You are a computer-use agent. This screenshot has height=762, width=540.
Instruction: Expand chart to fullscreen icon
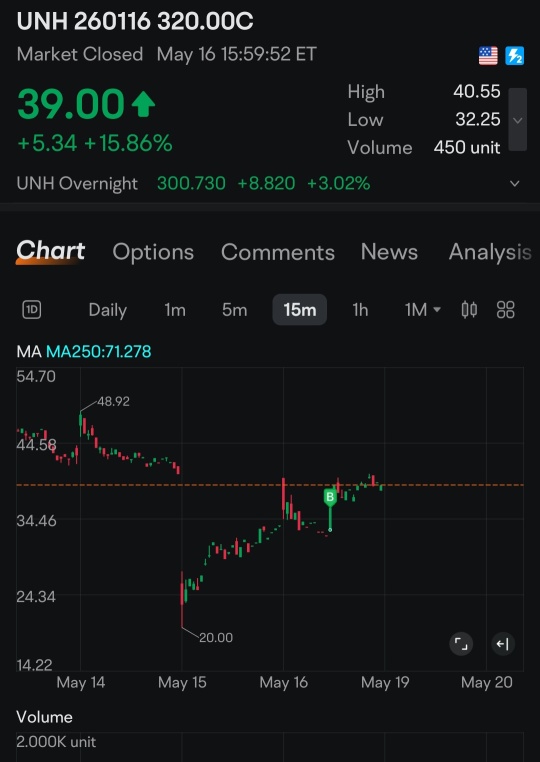461,644
